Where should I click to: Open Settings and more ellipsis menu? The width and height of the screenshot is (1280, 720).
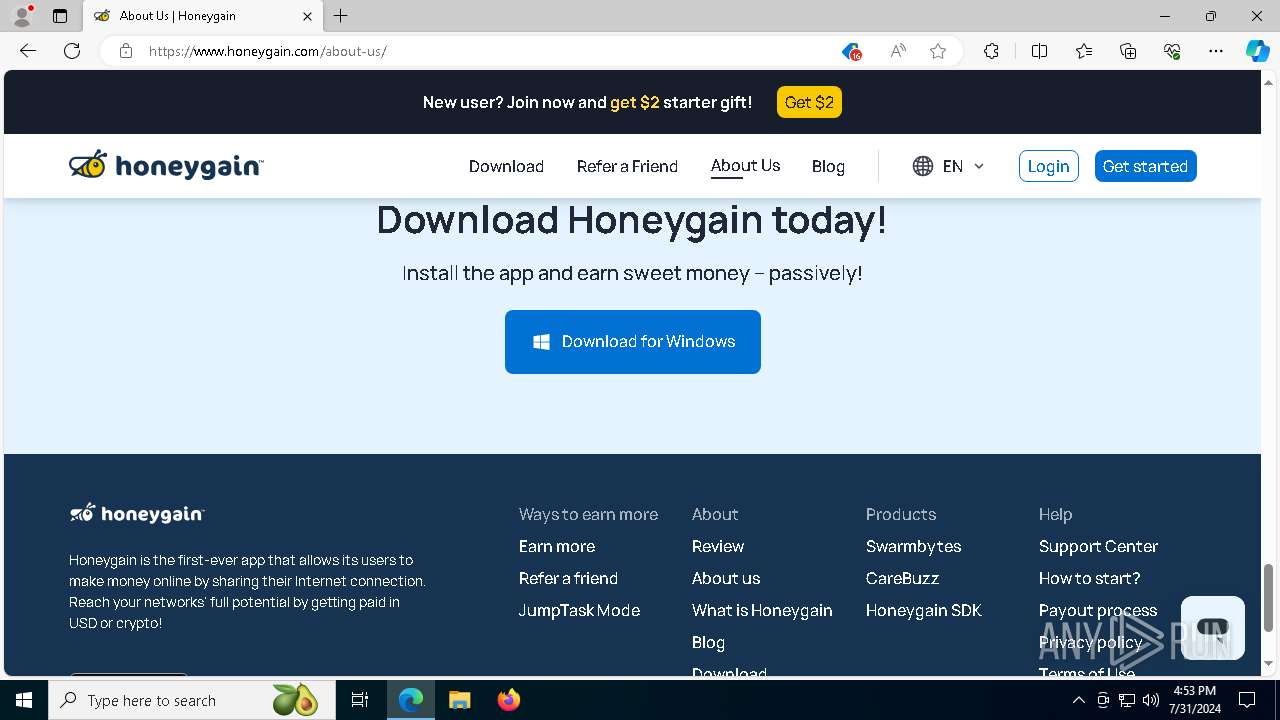(x=1216, y=51)
